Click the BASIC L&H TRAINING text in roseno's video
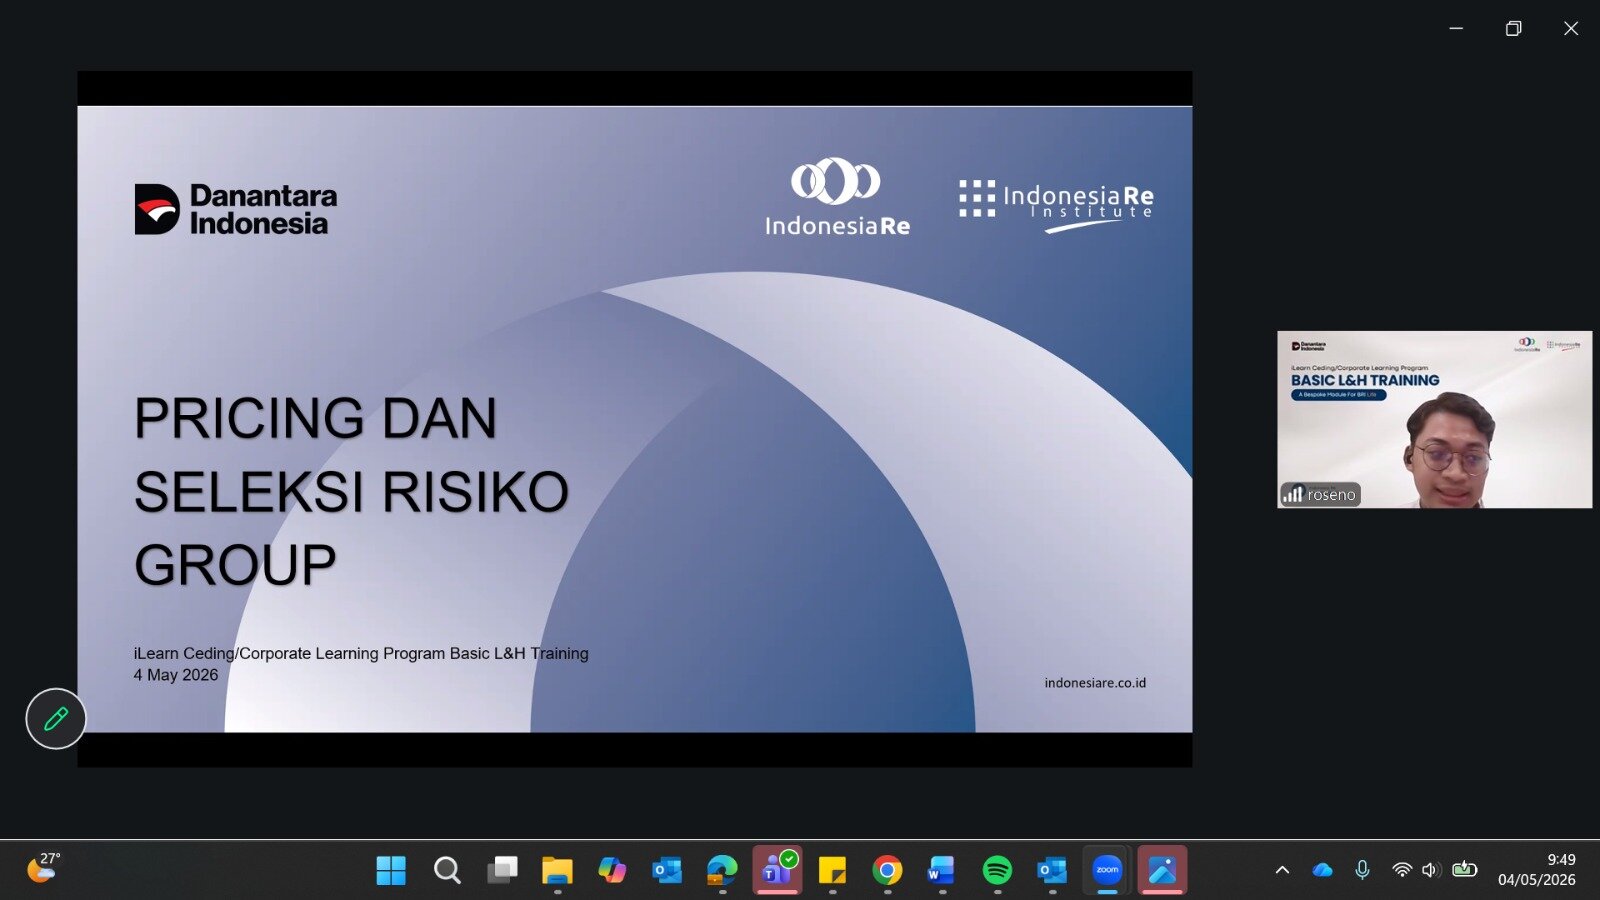The image size is (1600, 900). pos(1365,380)
